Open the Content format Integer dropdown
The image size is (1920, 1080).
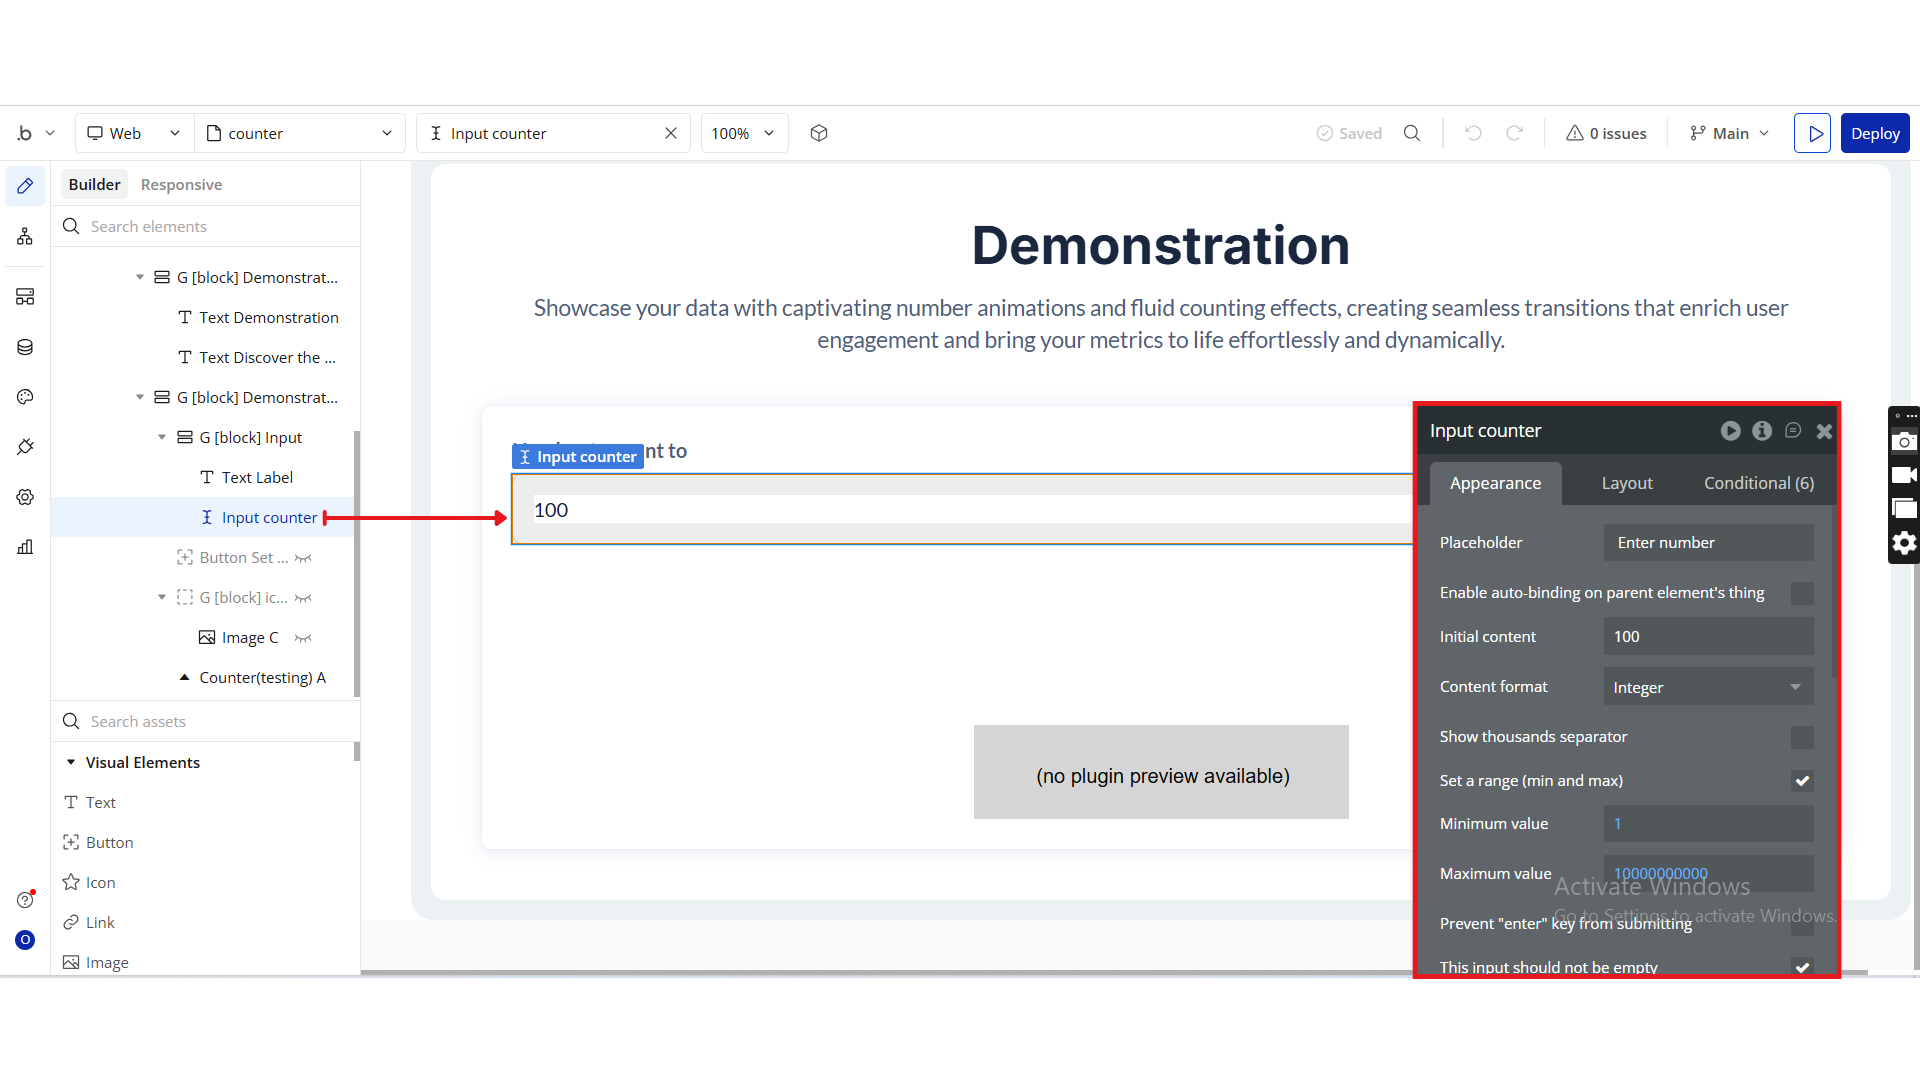point(1708,687)
